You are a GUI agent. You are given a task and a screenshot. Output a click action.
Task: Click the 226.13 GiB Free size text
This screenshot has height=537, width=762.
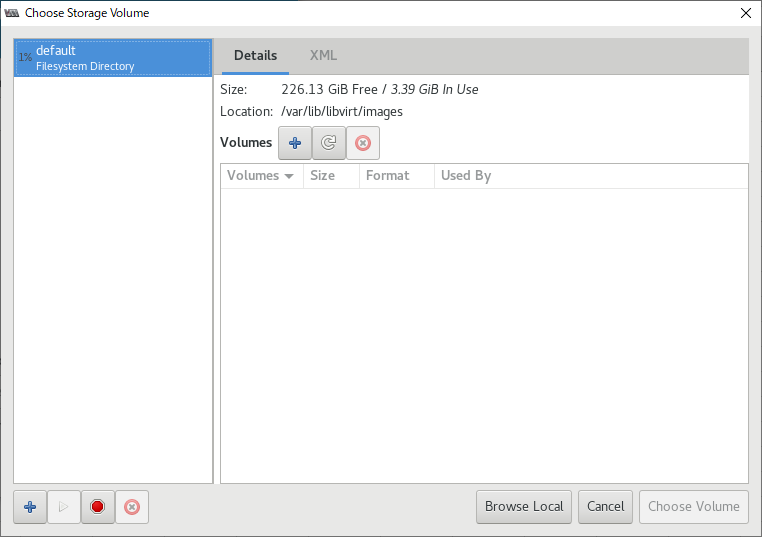(329, 89)
